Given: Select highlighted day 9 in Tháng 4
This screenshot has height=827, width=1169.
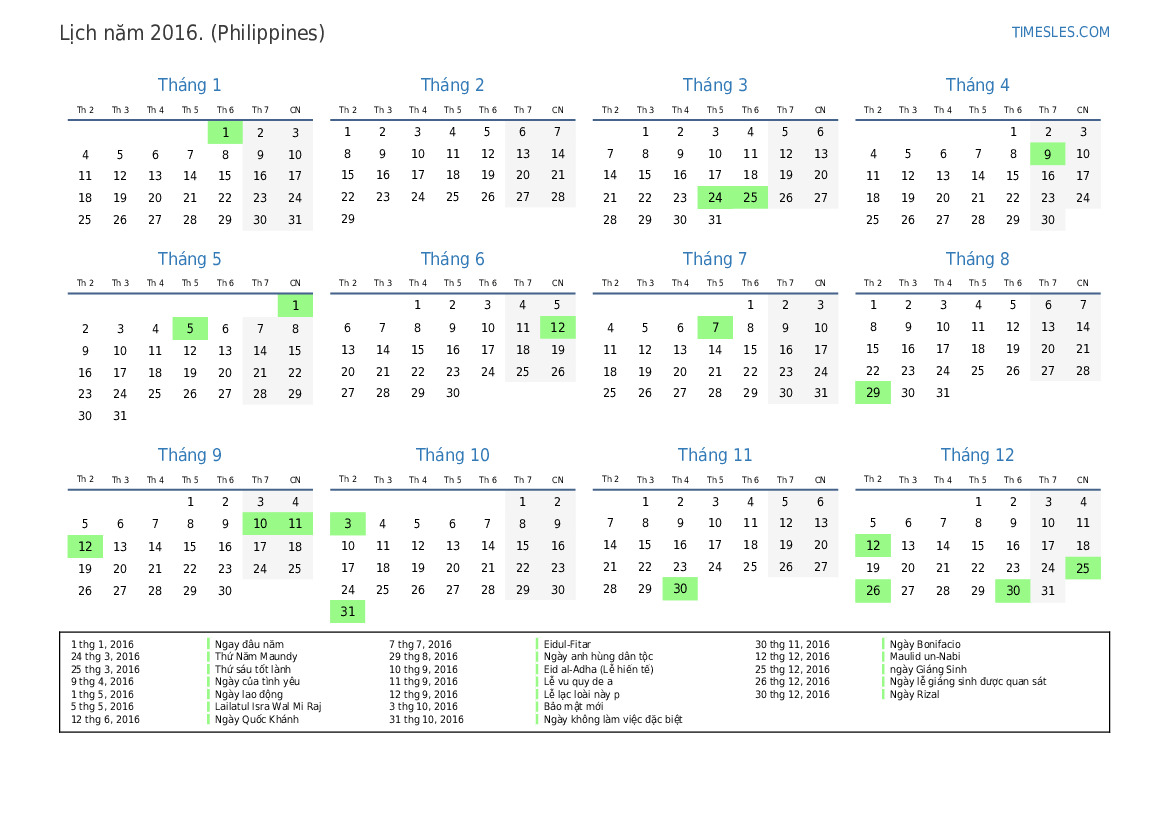Looking at the screenshot, I should click(1047, 154).
